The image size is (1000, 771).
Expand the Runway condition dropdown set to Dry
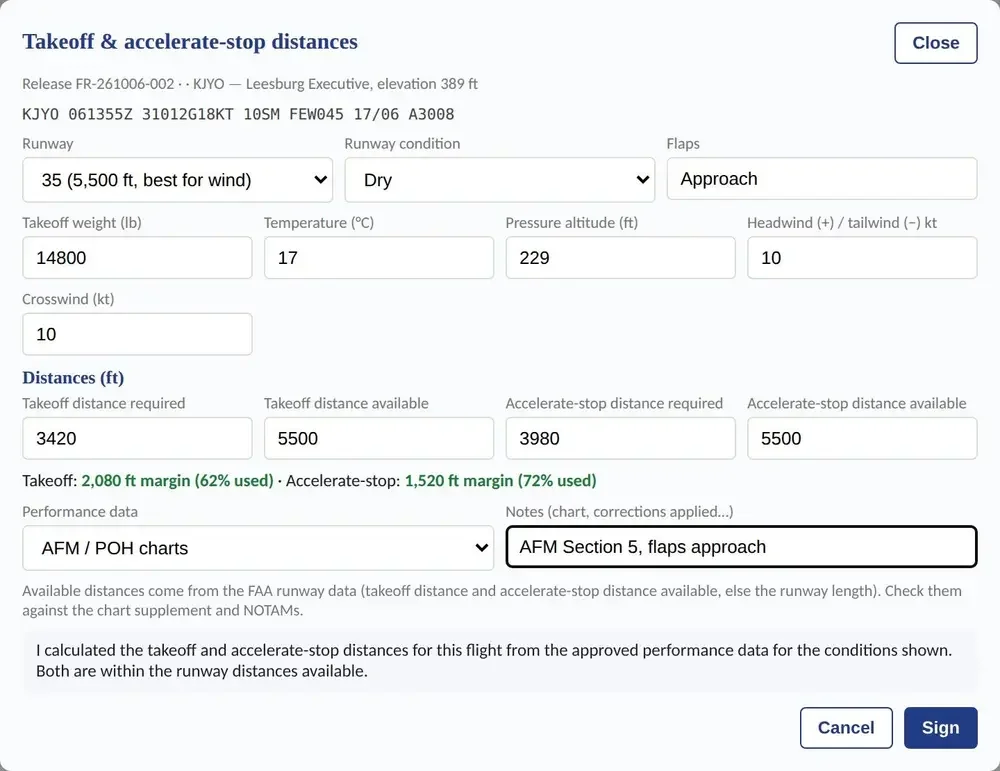click(499, 180)
